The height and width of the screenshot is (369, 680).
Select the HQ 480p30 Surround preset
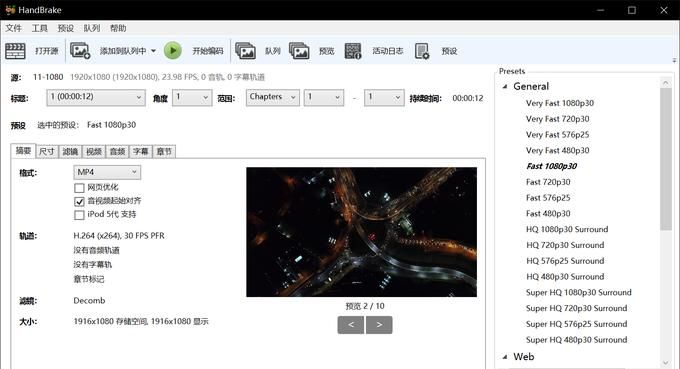565,277
